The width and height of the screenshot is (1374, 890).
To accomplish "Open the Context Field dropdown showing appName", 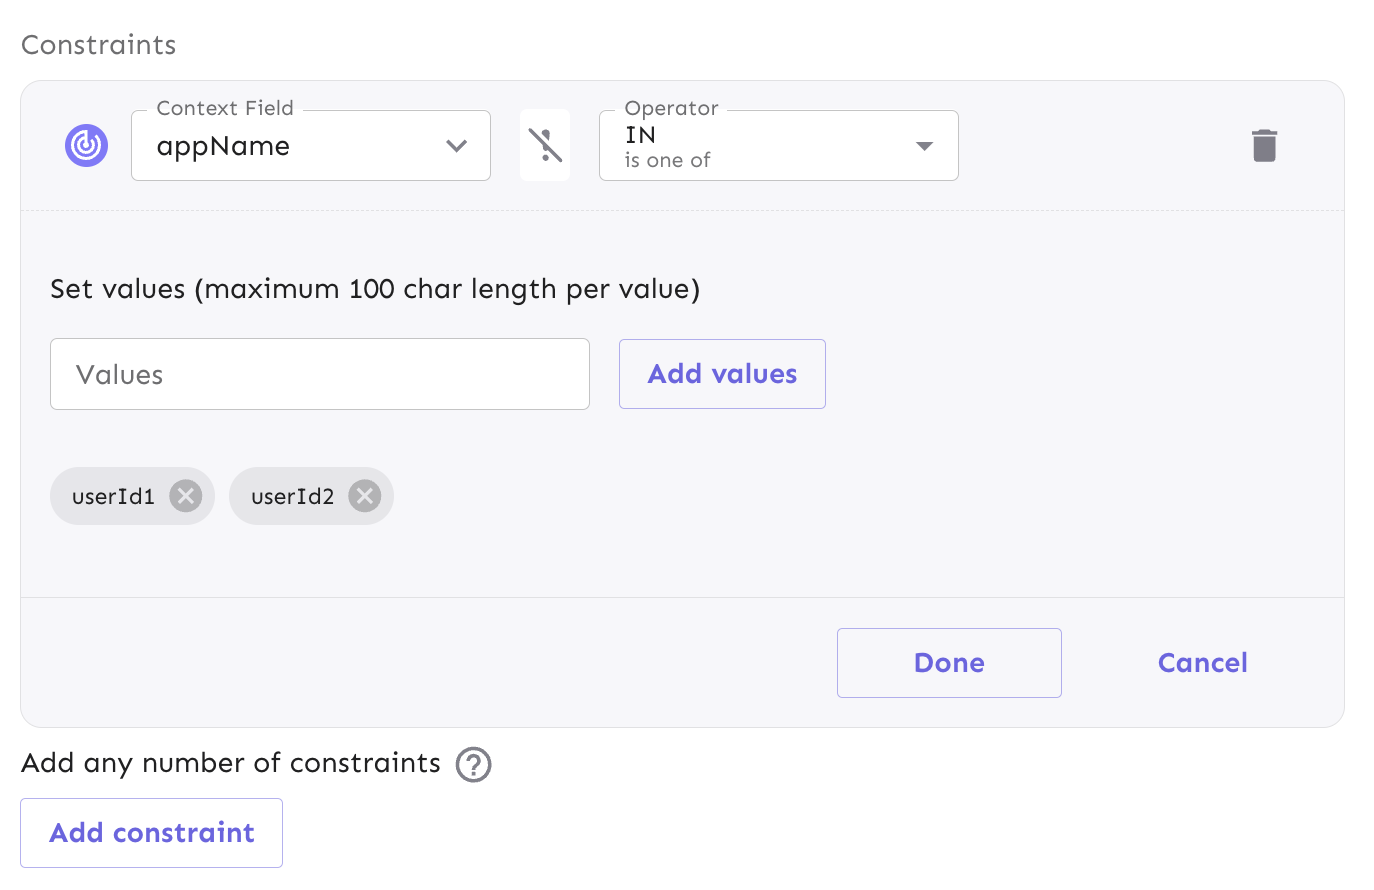I will click(310, 145).
